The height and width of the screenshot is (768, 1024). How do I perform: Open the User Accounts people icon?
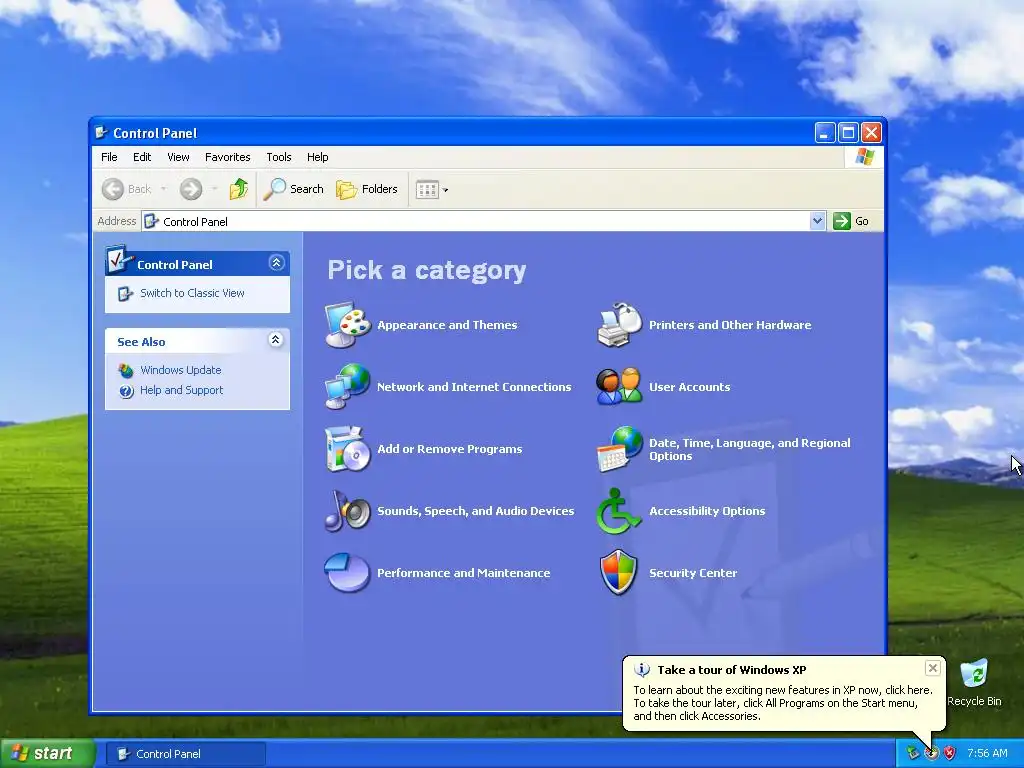click(619, 387)
